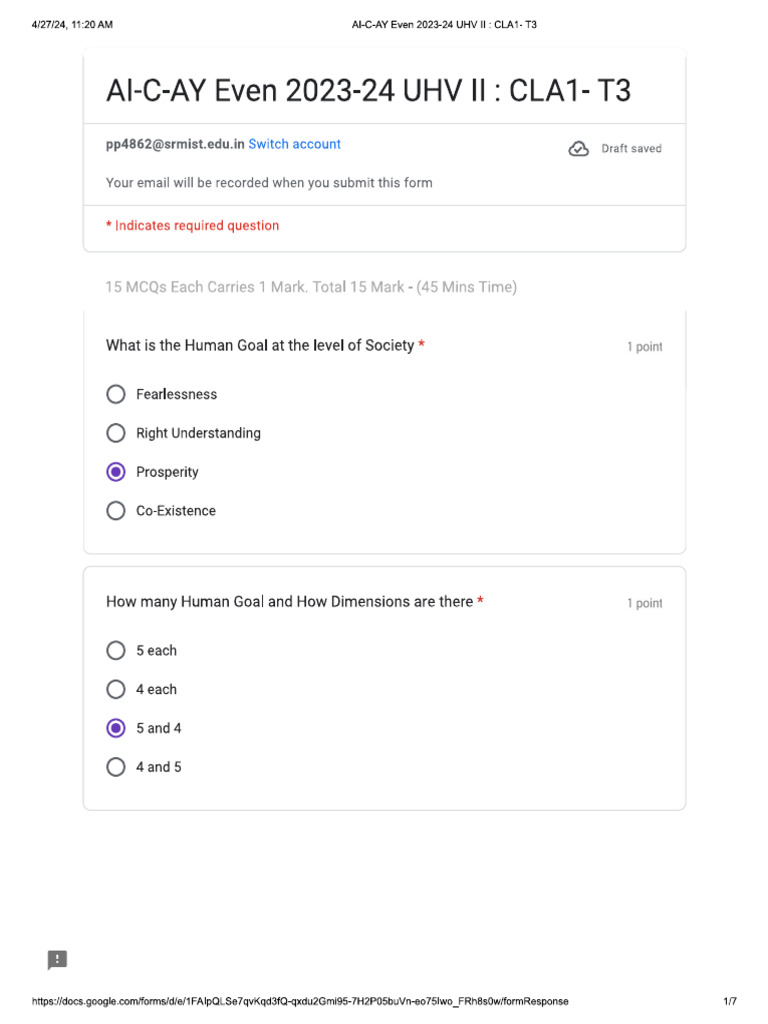
Task: Pick the '4 and 5' radio option
Action: (x=116, y=767)
